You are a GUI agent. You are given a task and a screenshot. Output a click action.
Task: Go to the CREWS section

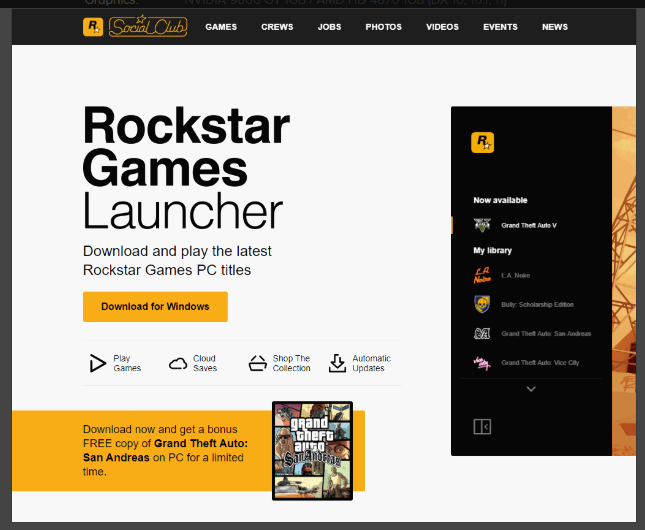277,27
